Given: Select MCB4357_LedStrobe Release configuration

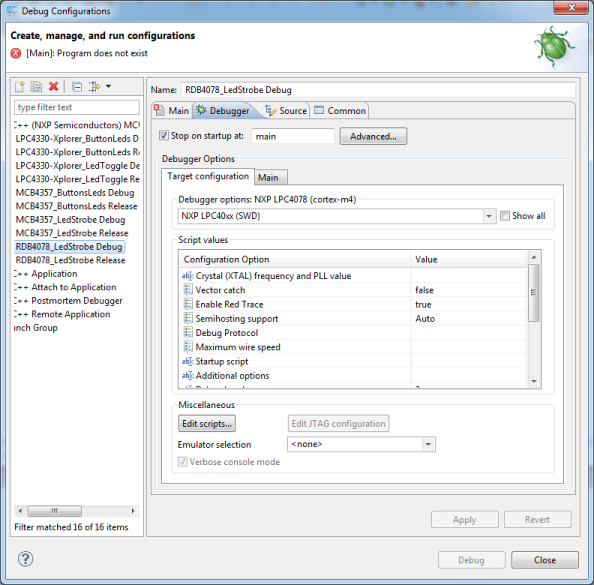Looking at the screenshot, I should pos(72,233).
